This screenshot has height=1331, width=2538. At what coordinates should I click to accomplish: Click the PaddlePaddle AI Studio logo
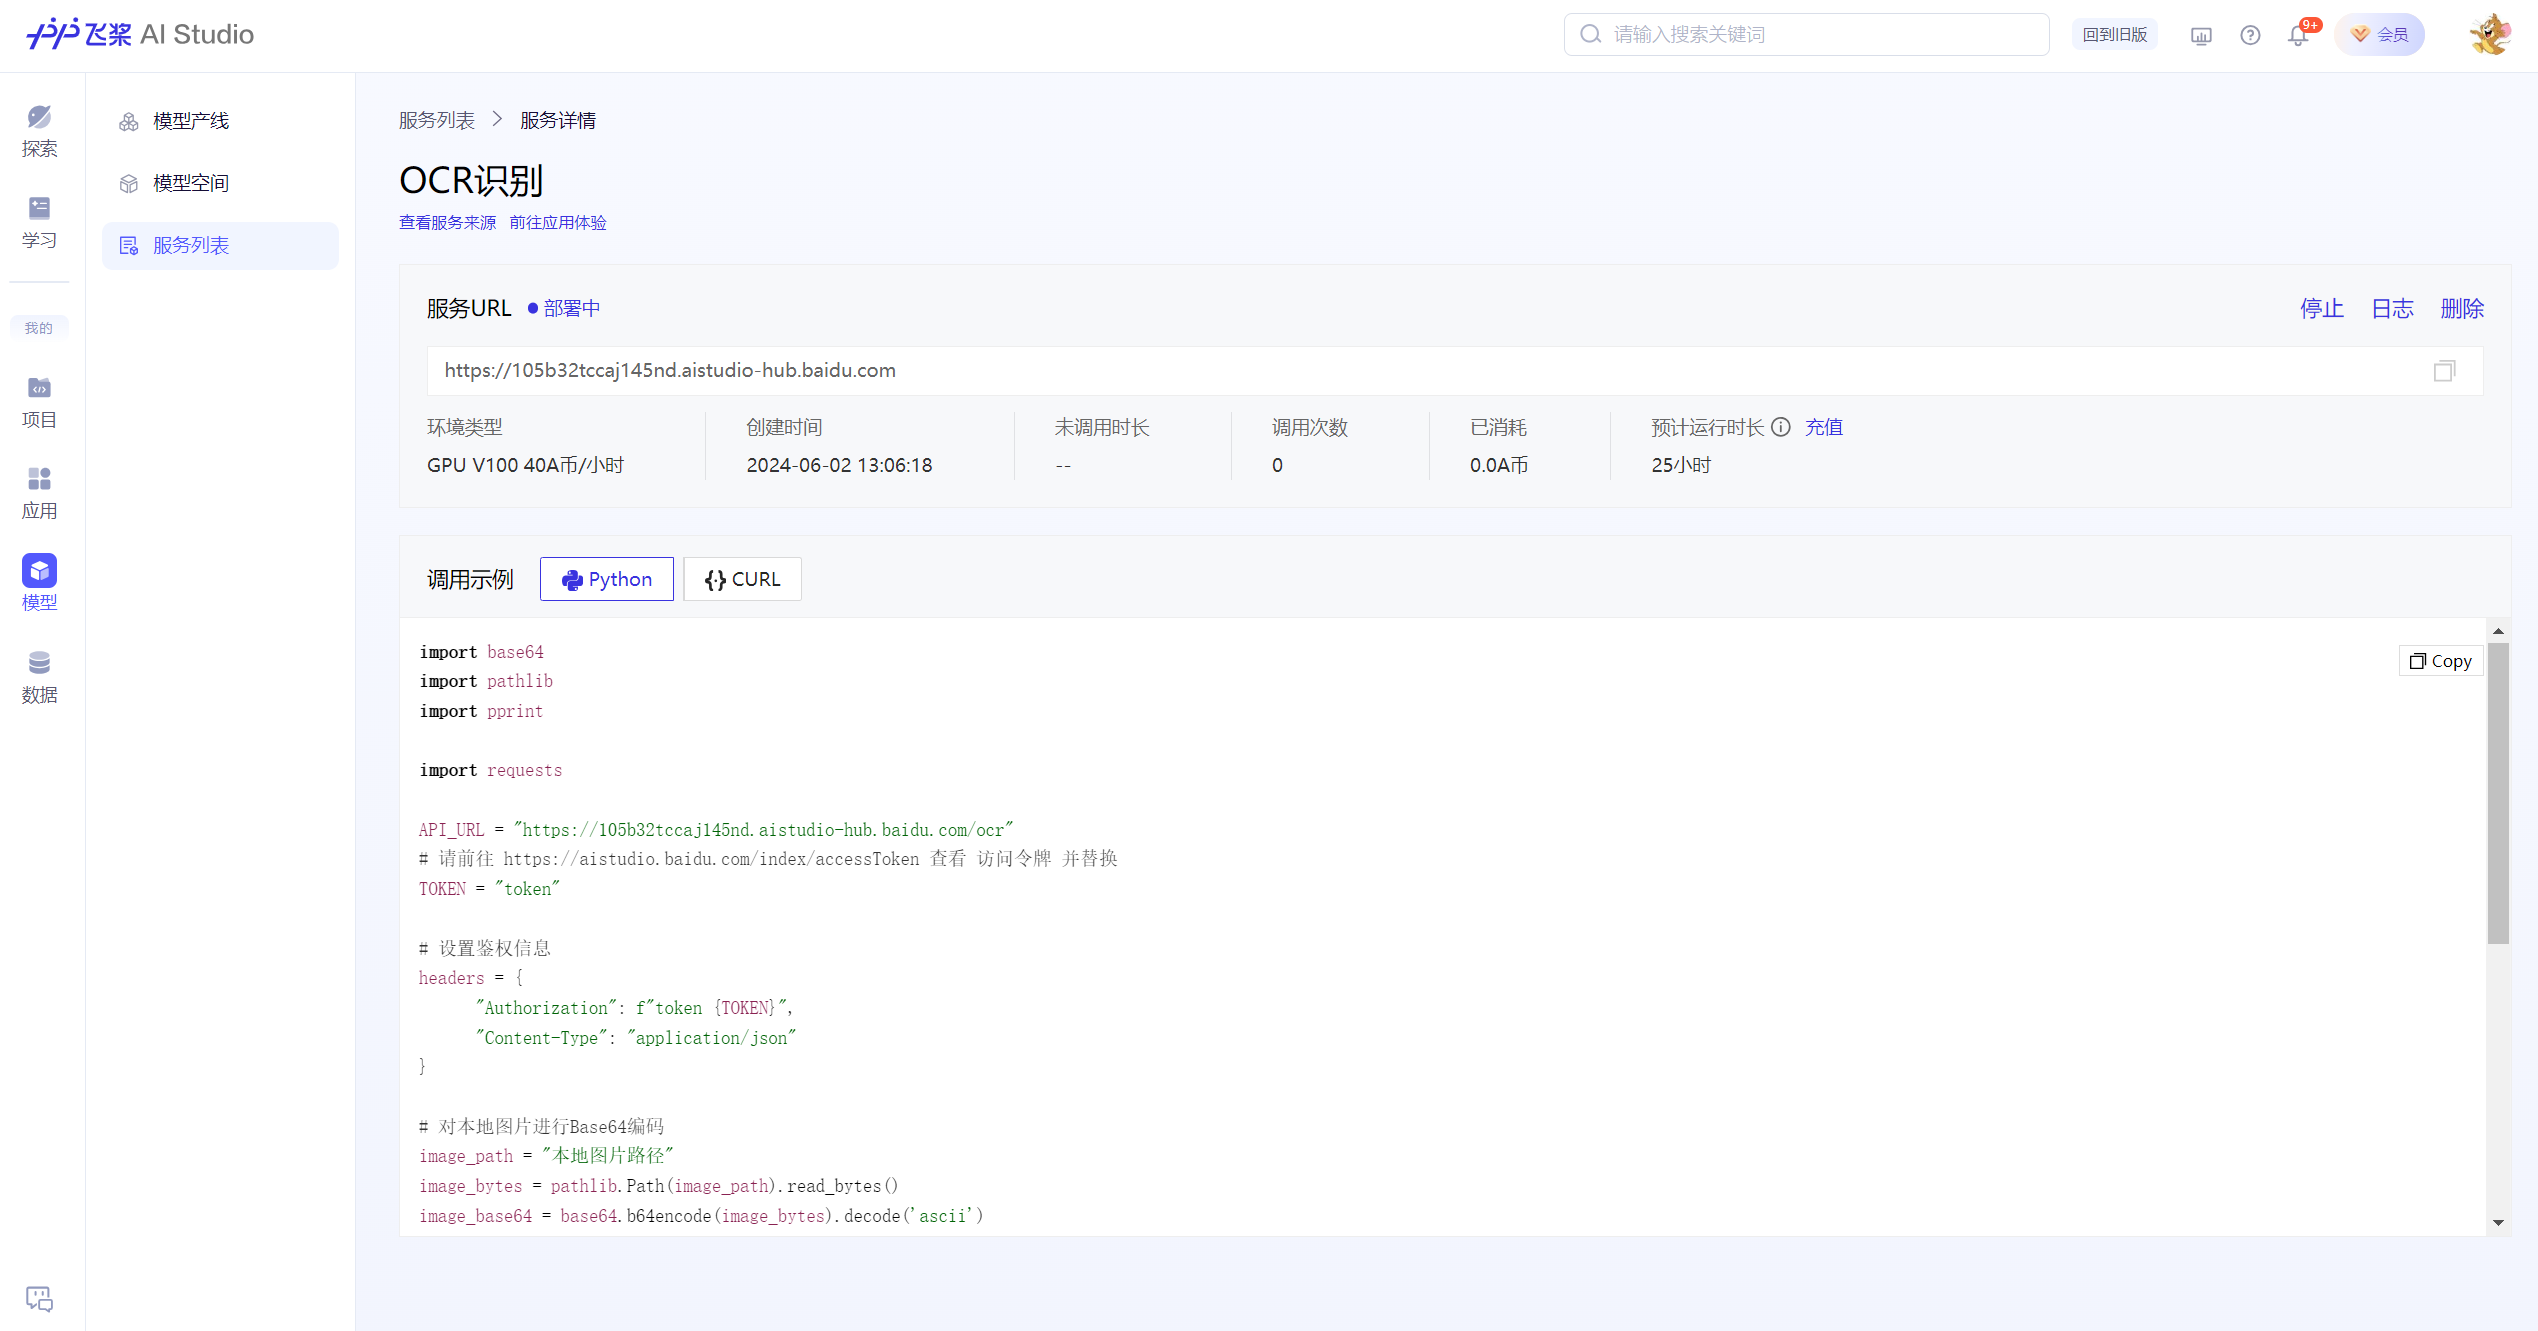140,34
